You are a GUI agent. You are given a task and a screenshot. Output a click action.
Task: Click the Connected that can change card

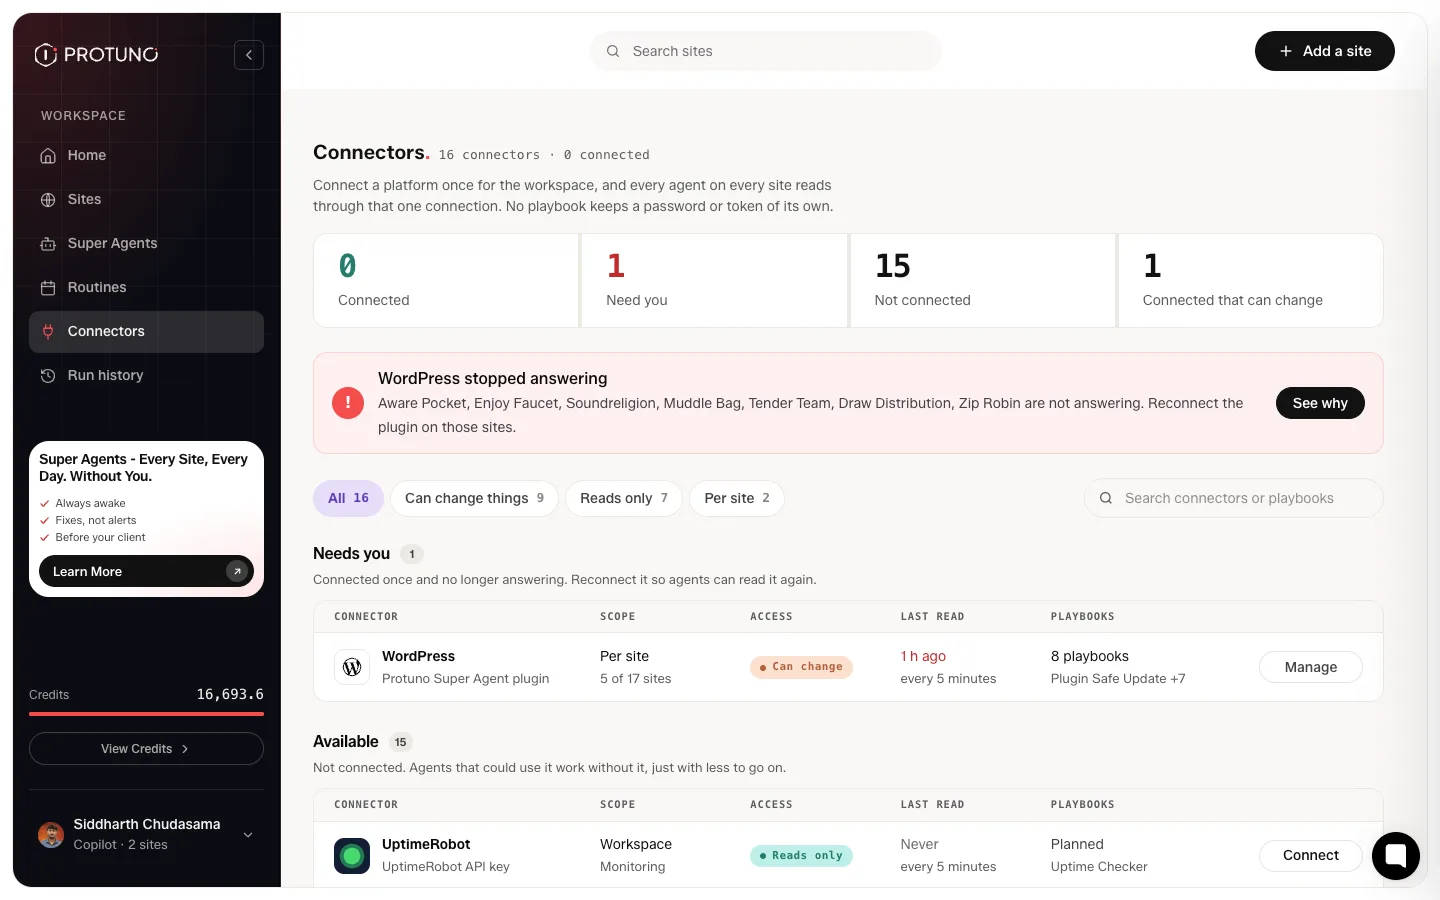(x=1251, y=280)
